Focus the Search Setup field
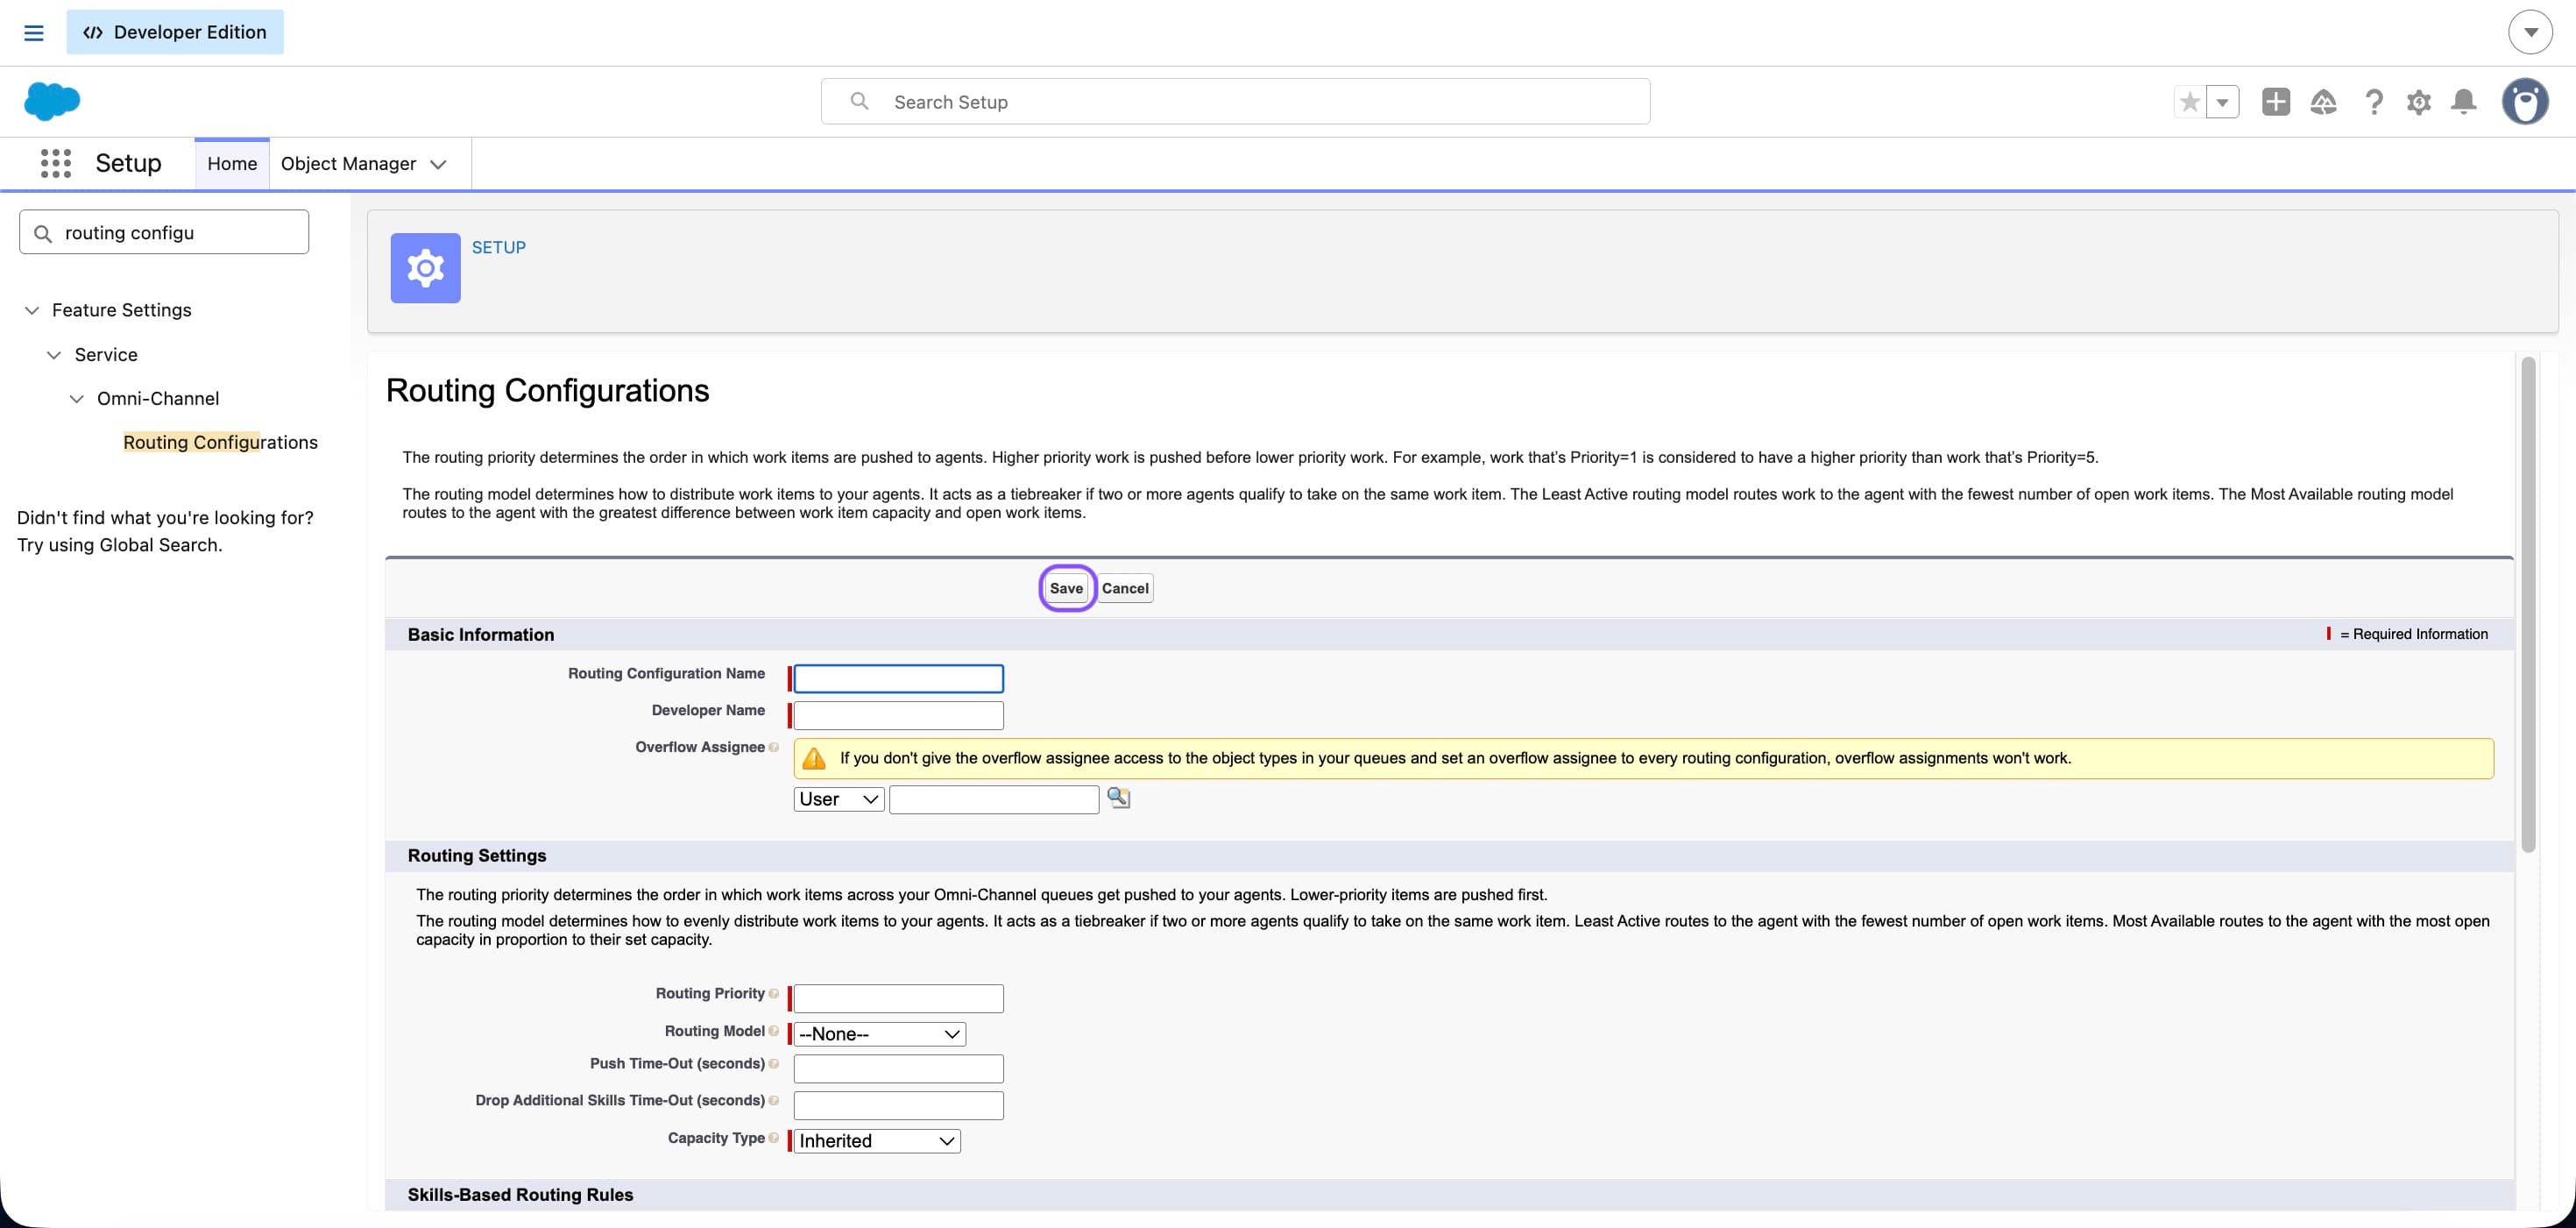The height and width of the screenshot is (1228, 2576). (1235, 101)
